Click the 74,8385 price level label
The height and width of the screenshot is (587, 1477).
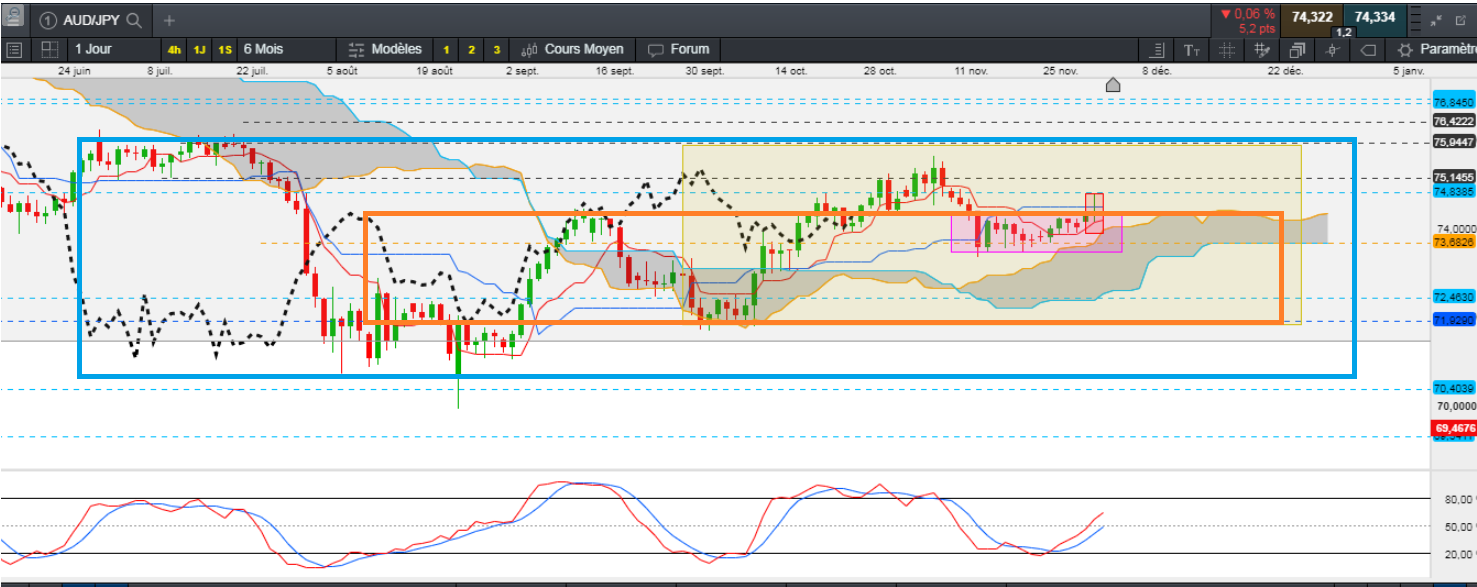pos(1454,191)
